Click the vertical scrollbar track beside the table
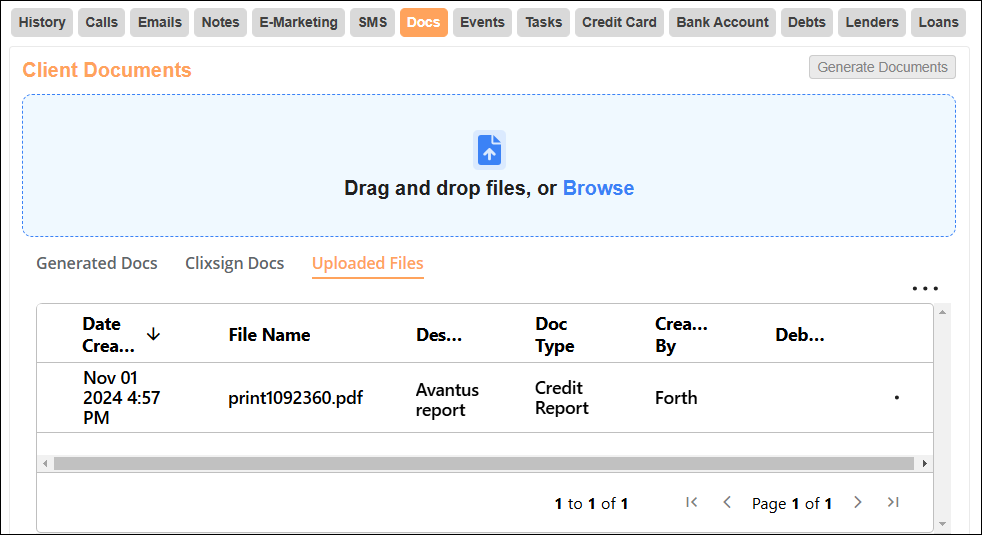Screen dimensions: 982x535 click(x=943, y=418)
